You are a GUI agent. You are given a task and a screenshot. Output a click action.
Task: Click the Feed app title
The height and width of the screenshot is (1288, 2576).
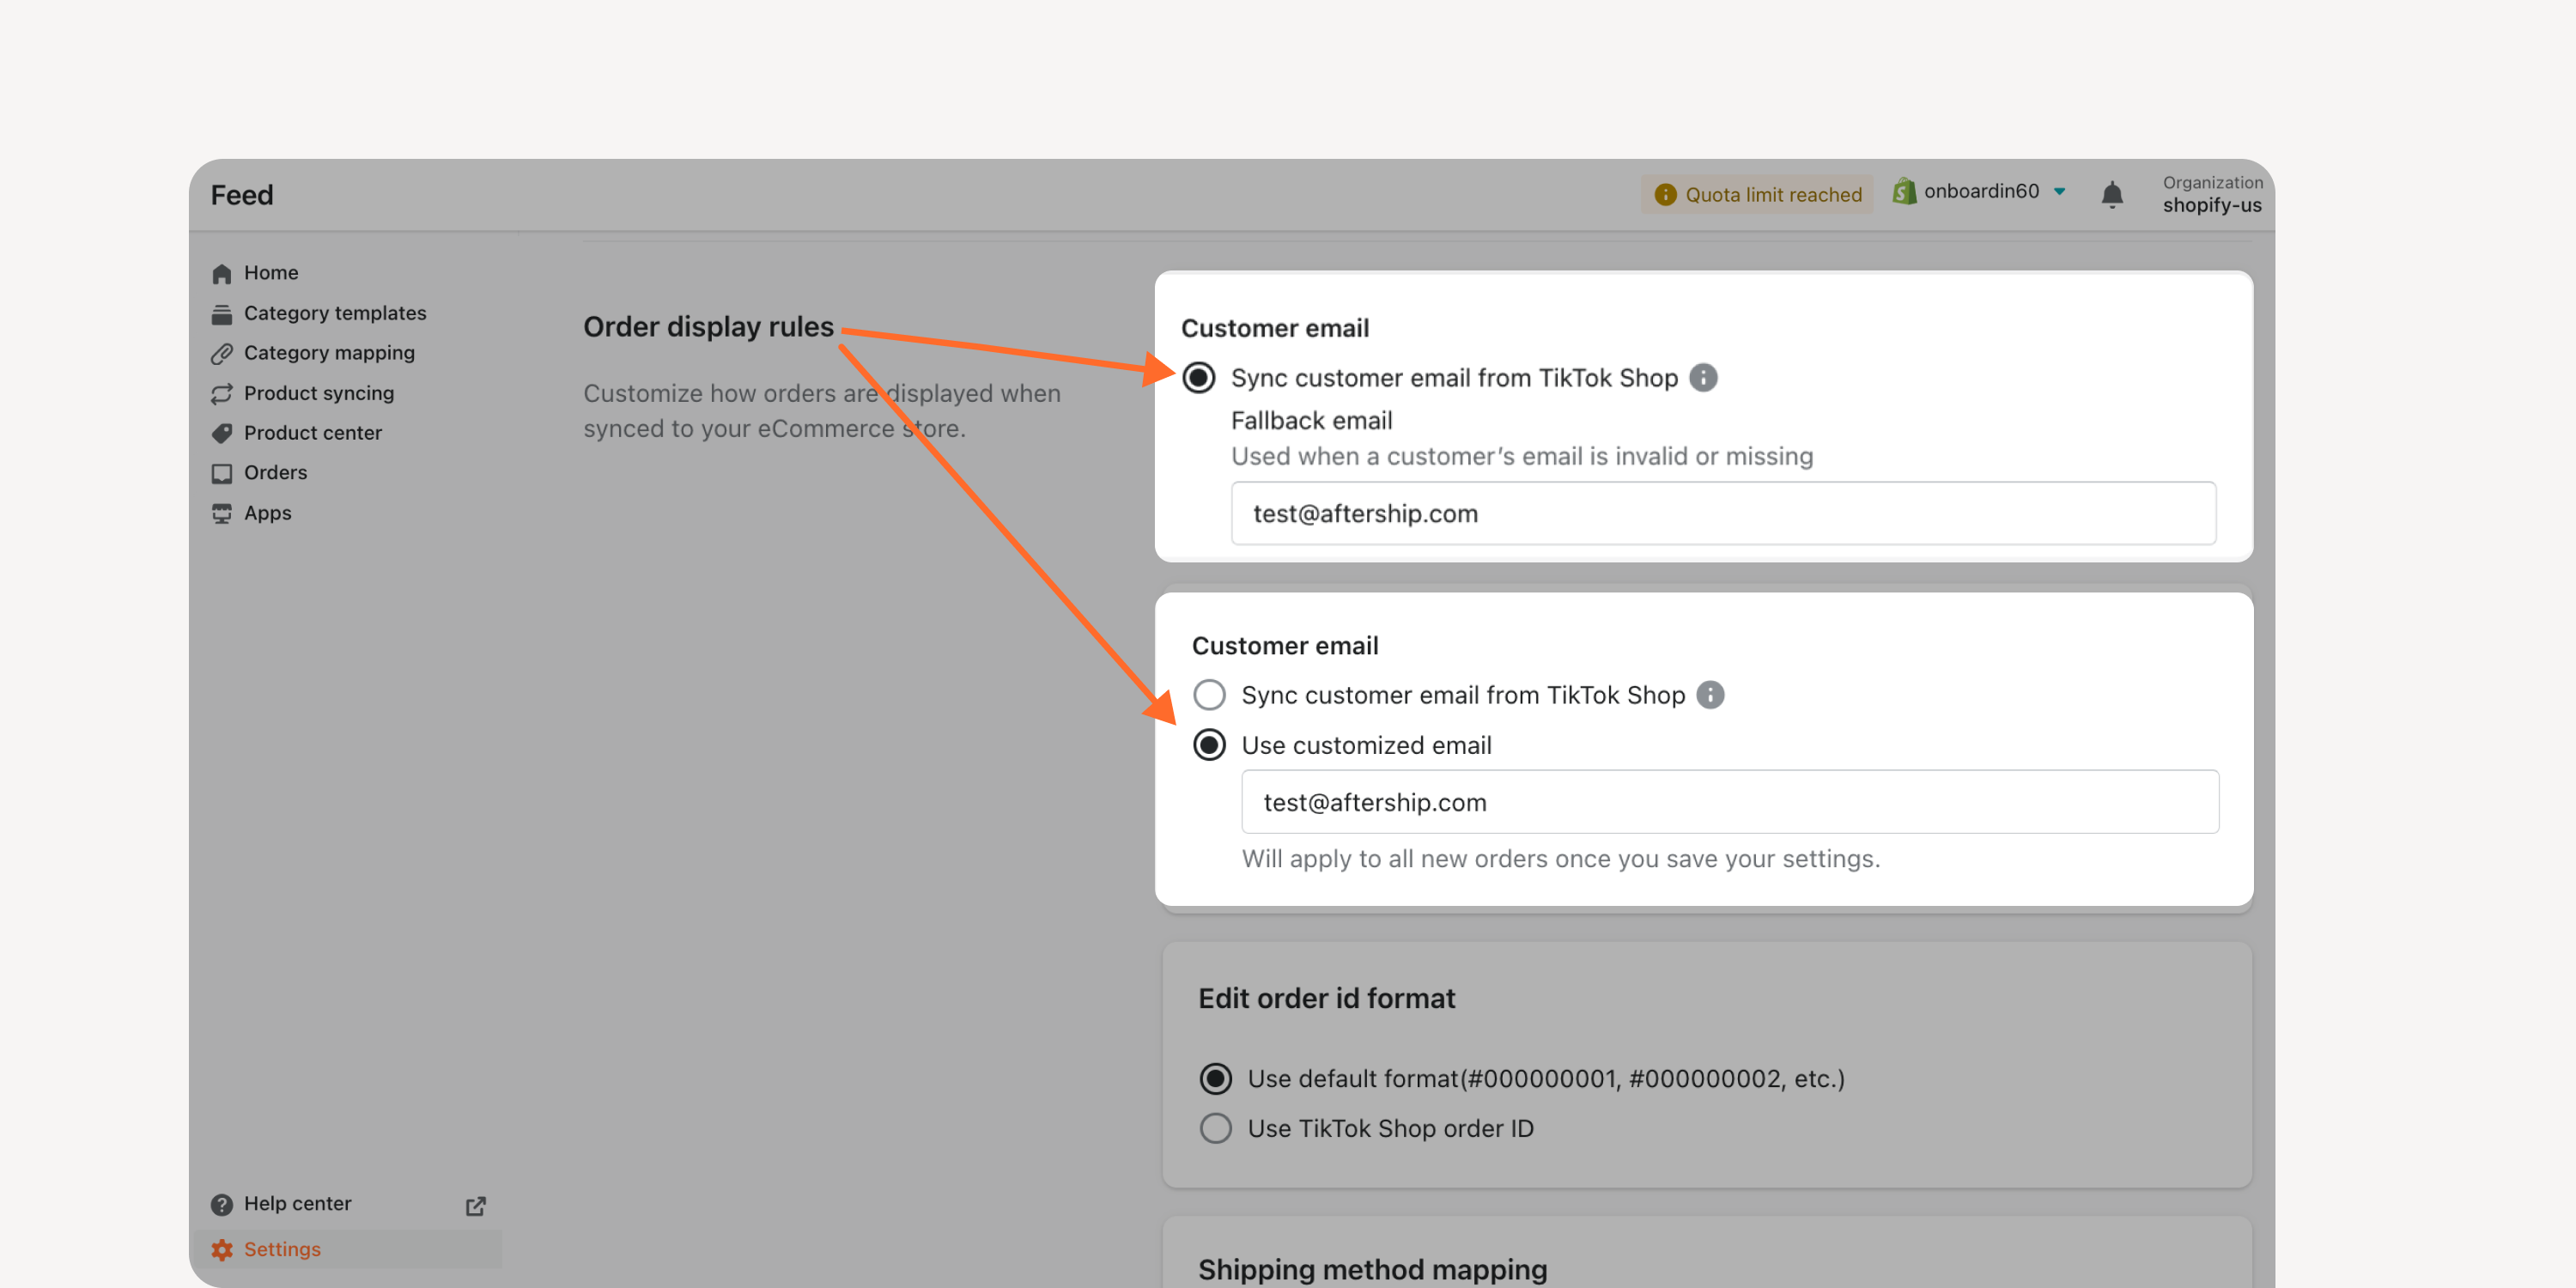(242, 195)
